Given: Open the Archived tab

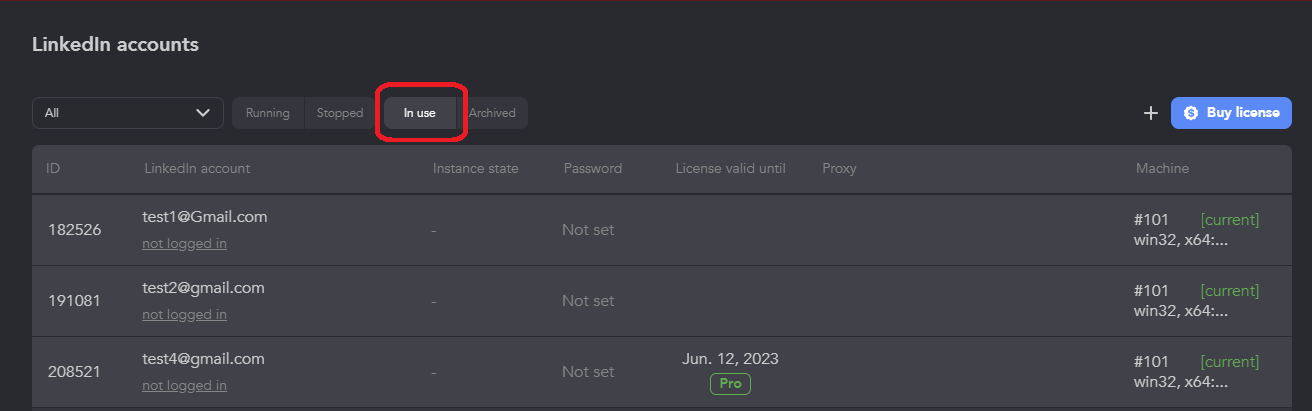Looking at the screenshot, I should (492, 113).
